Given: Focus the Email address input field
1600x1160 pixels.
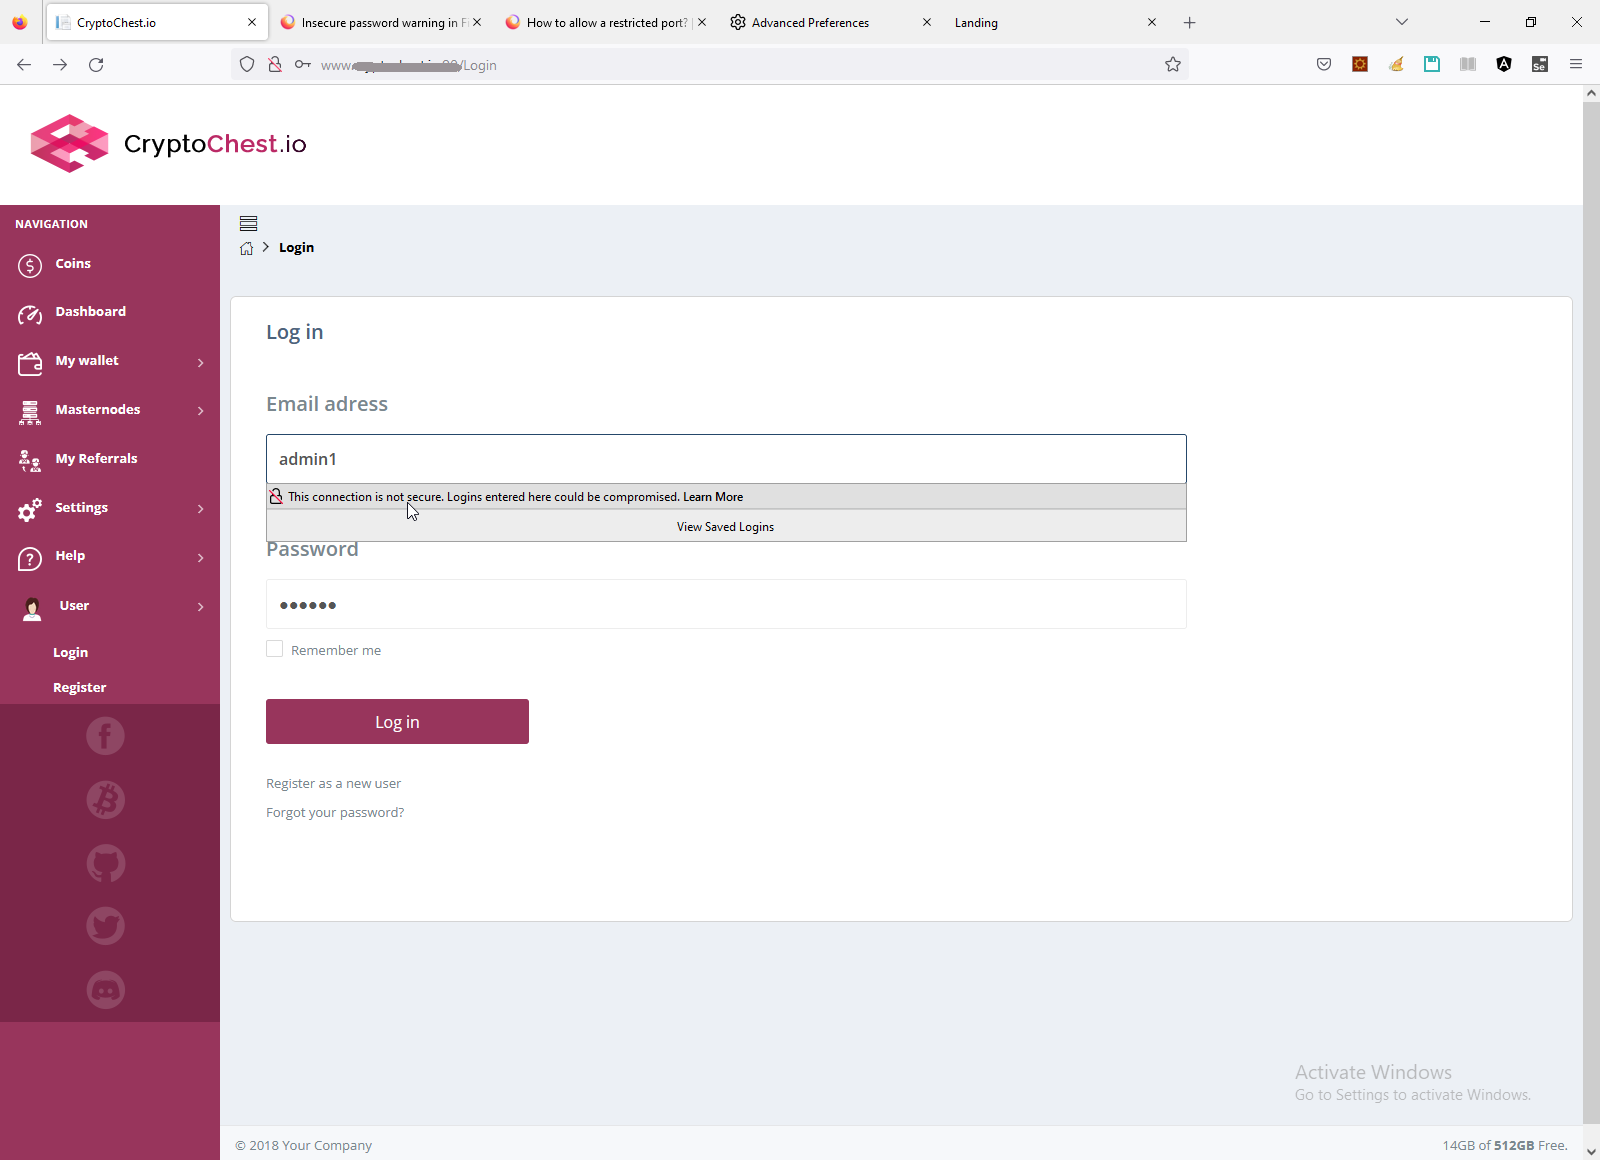Looking at the screenshot, I should pyautogui.click(x=726, y=459).
